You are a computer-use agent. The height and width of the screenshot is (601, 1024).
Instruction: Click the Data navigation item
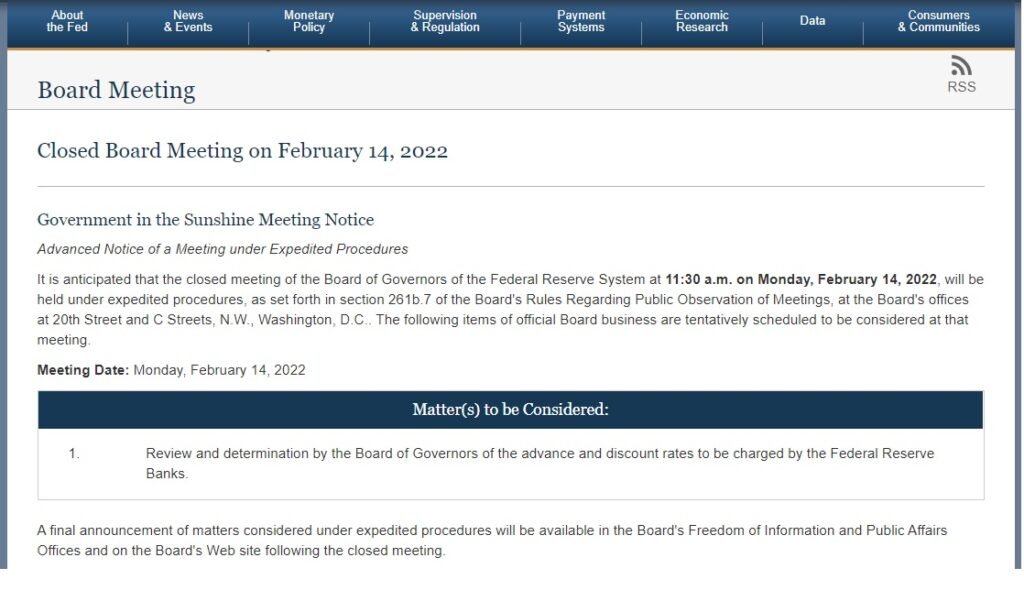[x=812, y=21]
